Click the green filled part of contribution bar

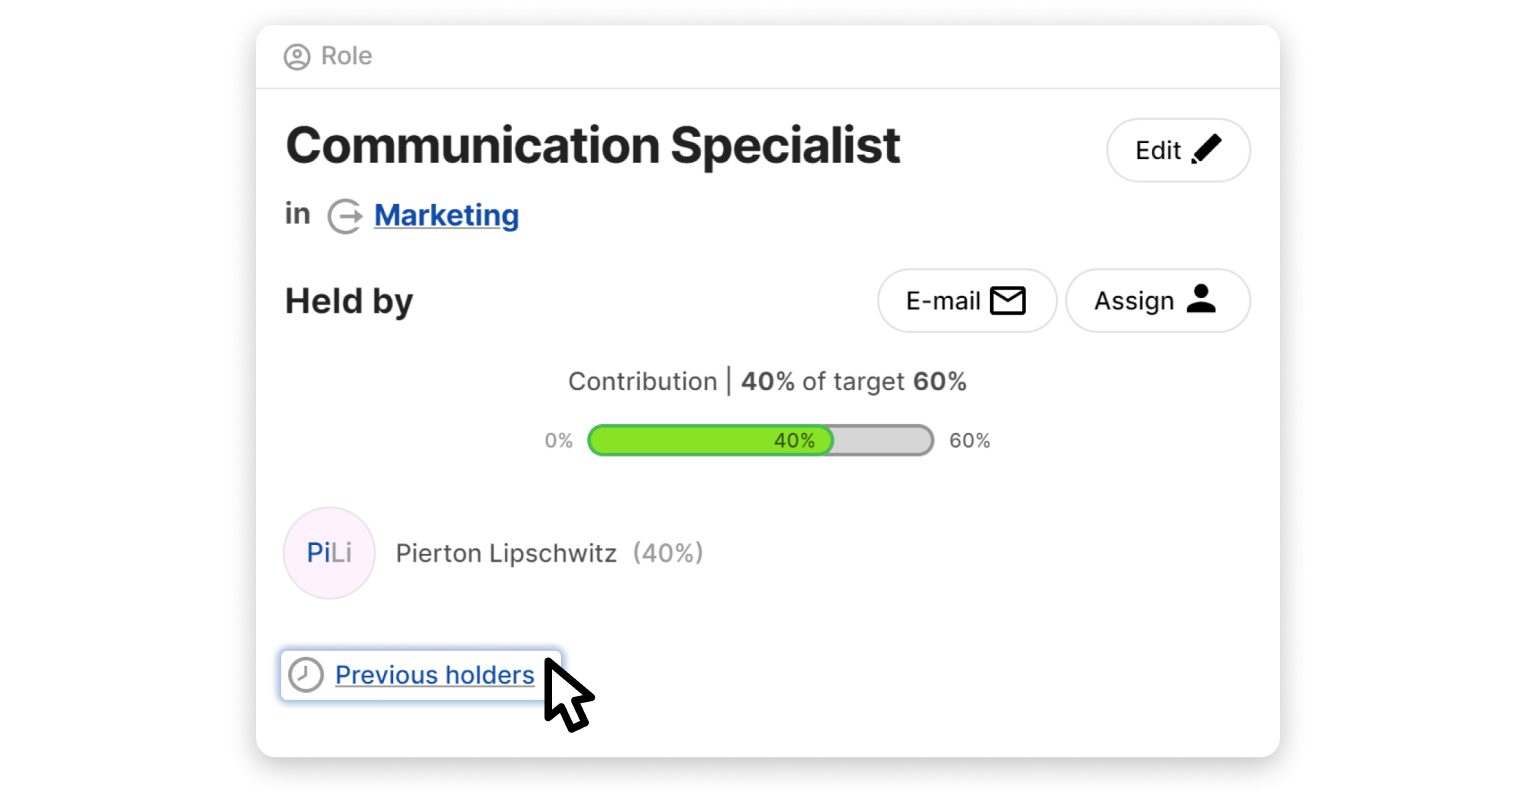(x=680, y=440)
